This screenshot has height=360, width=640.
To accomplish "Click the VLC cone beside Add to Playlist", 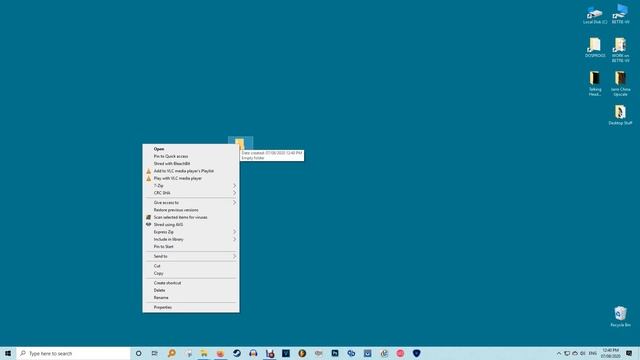I will 149,171.
